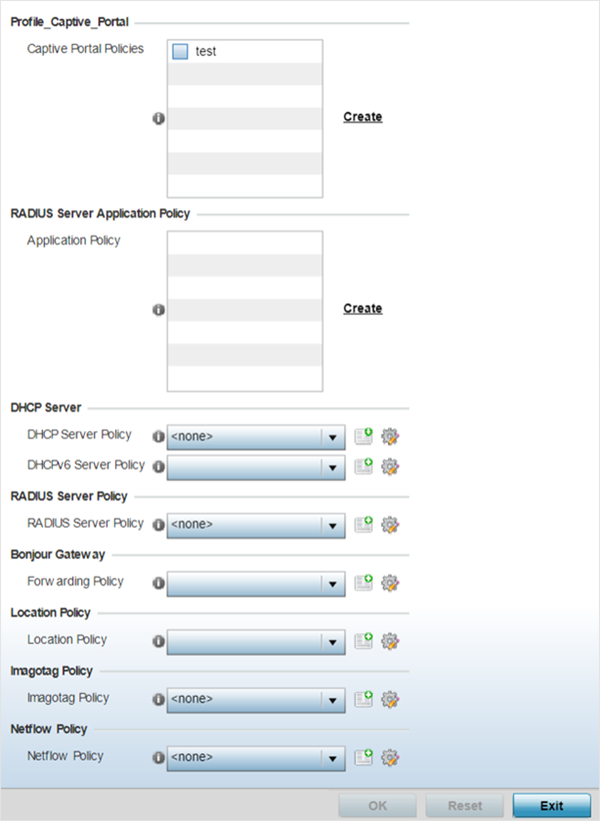The image size is (600, 821).
Task: Create new Imagotag Policy via add icon
Action: tap(363, 699)
